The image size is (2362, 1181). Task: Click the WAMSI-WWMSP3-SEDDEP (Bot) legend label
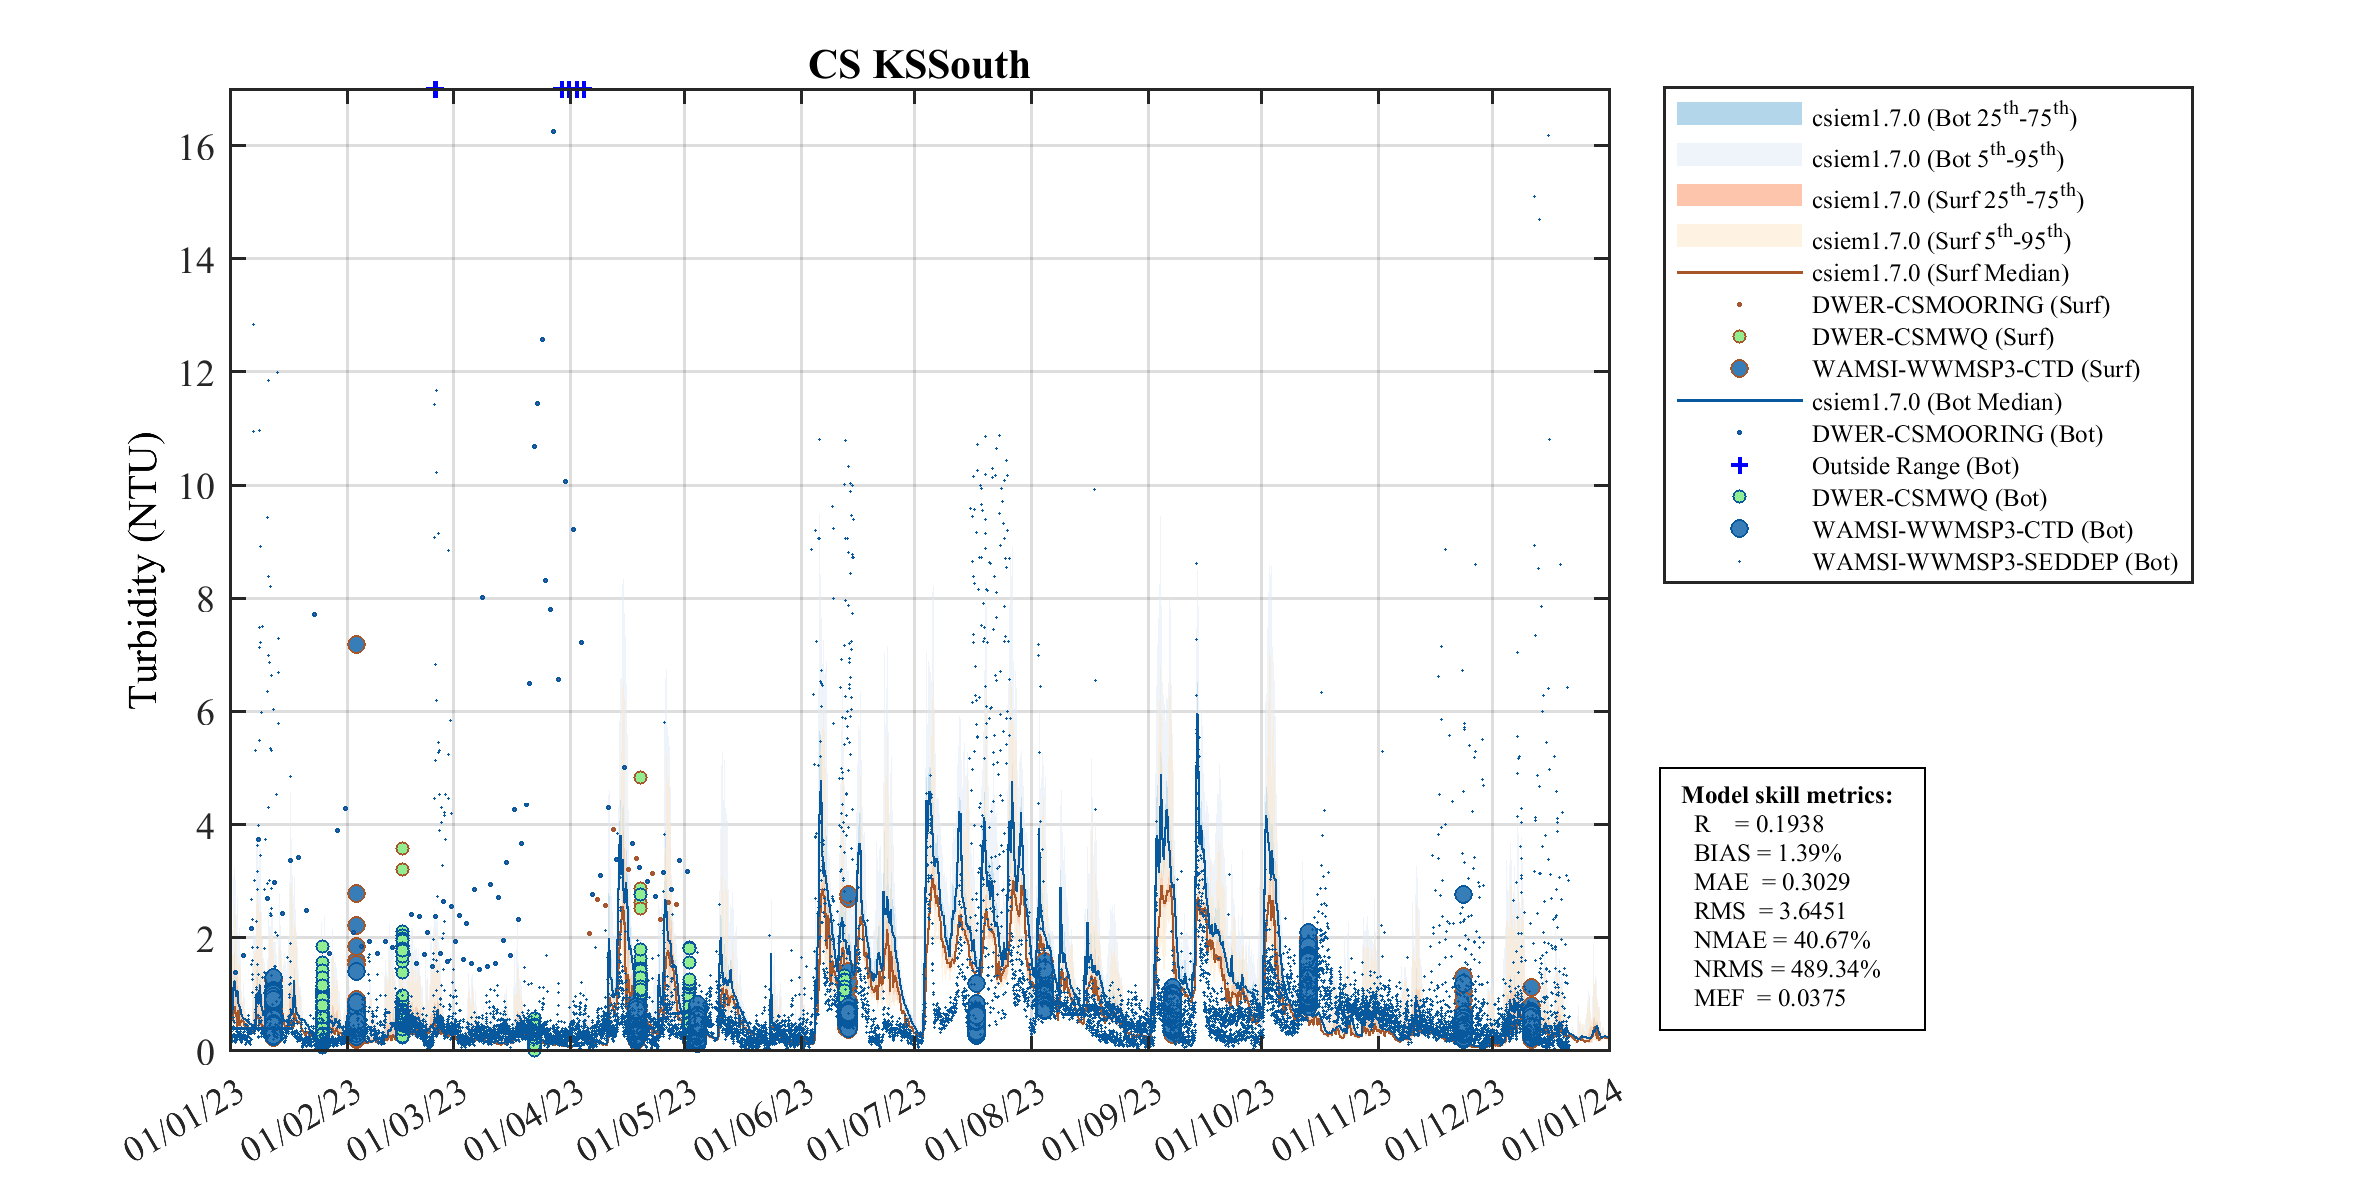click(1994, 562)
